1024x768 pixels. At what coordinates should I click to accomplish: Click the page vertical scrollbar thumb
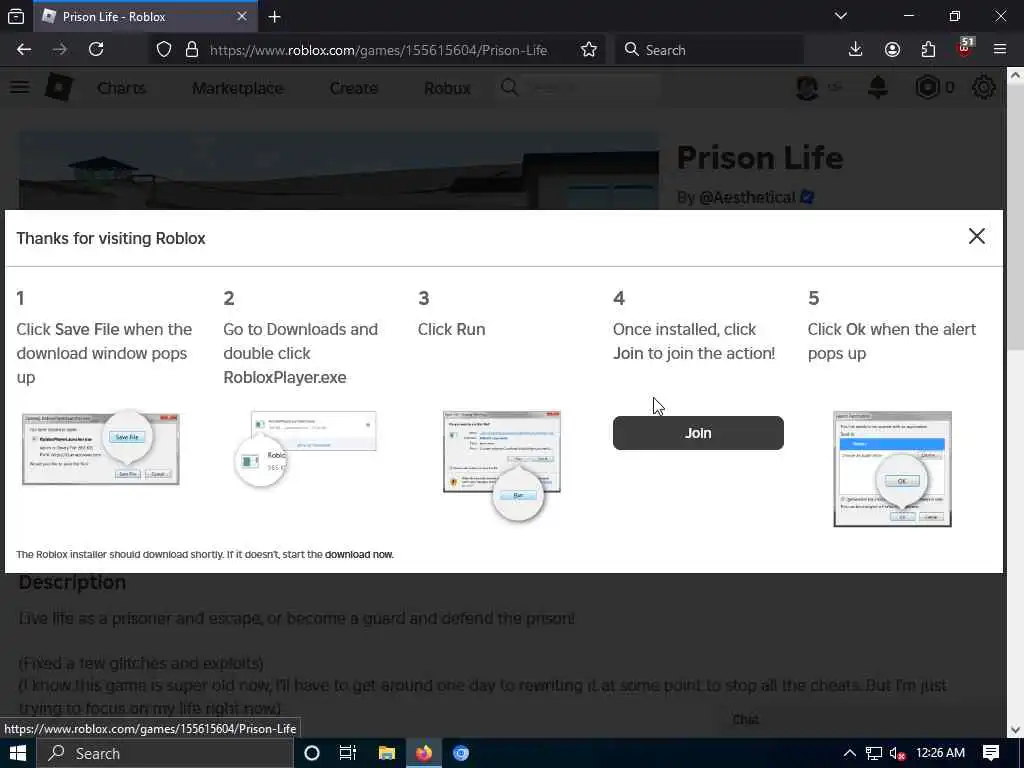point(1015,218)
